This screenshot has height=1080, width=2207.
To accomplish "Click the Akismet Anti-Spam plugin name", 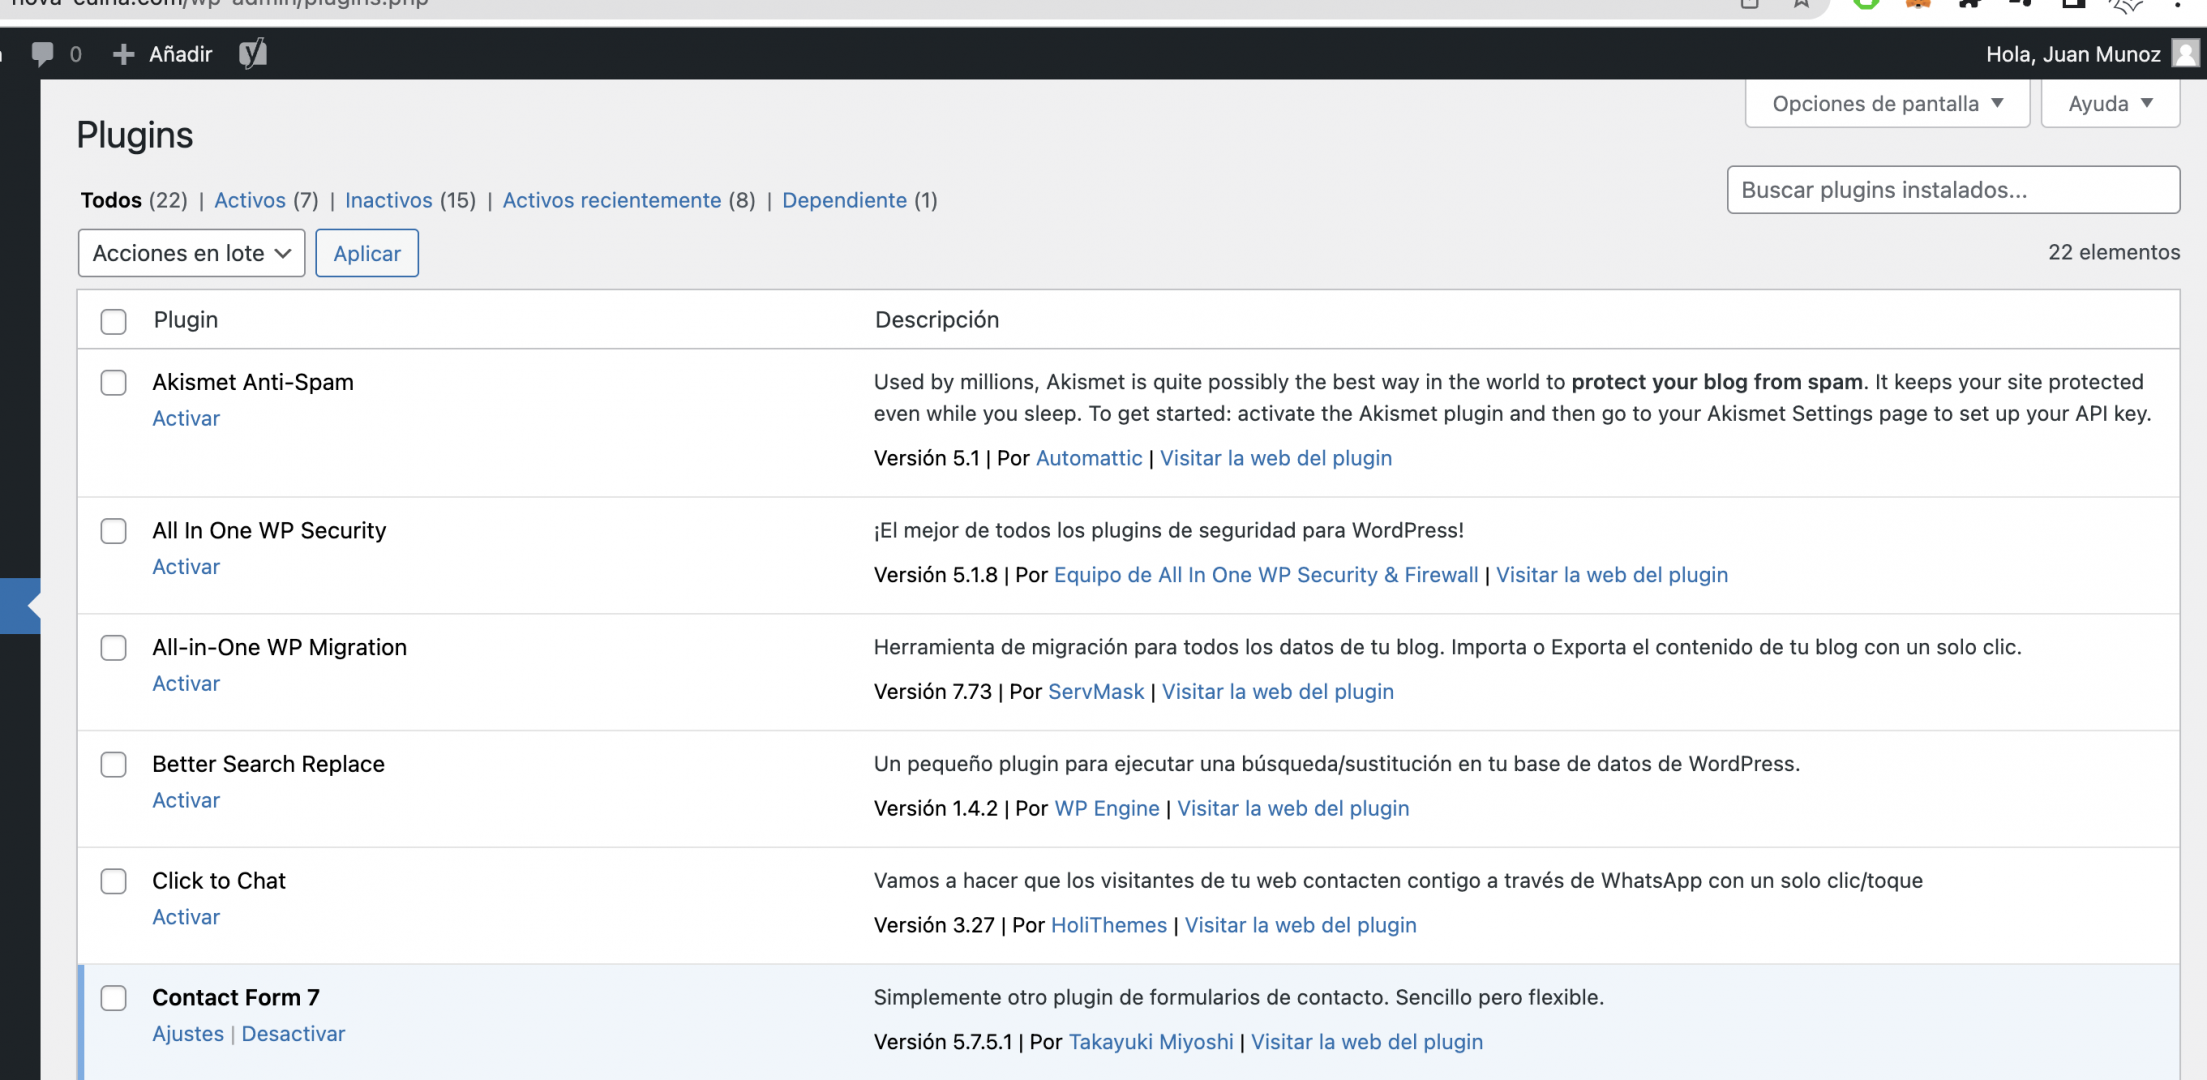I will tap(253, 382).
